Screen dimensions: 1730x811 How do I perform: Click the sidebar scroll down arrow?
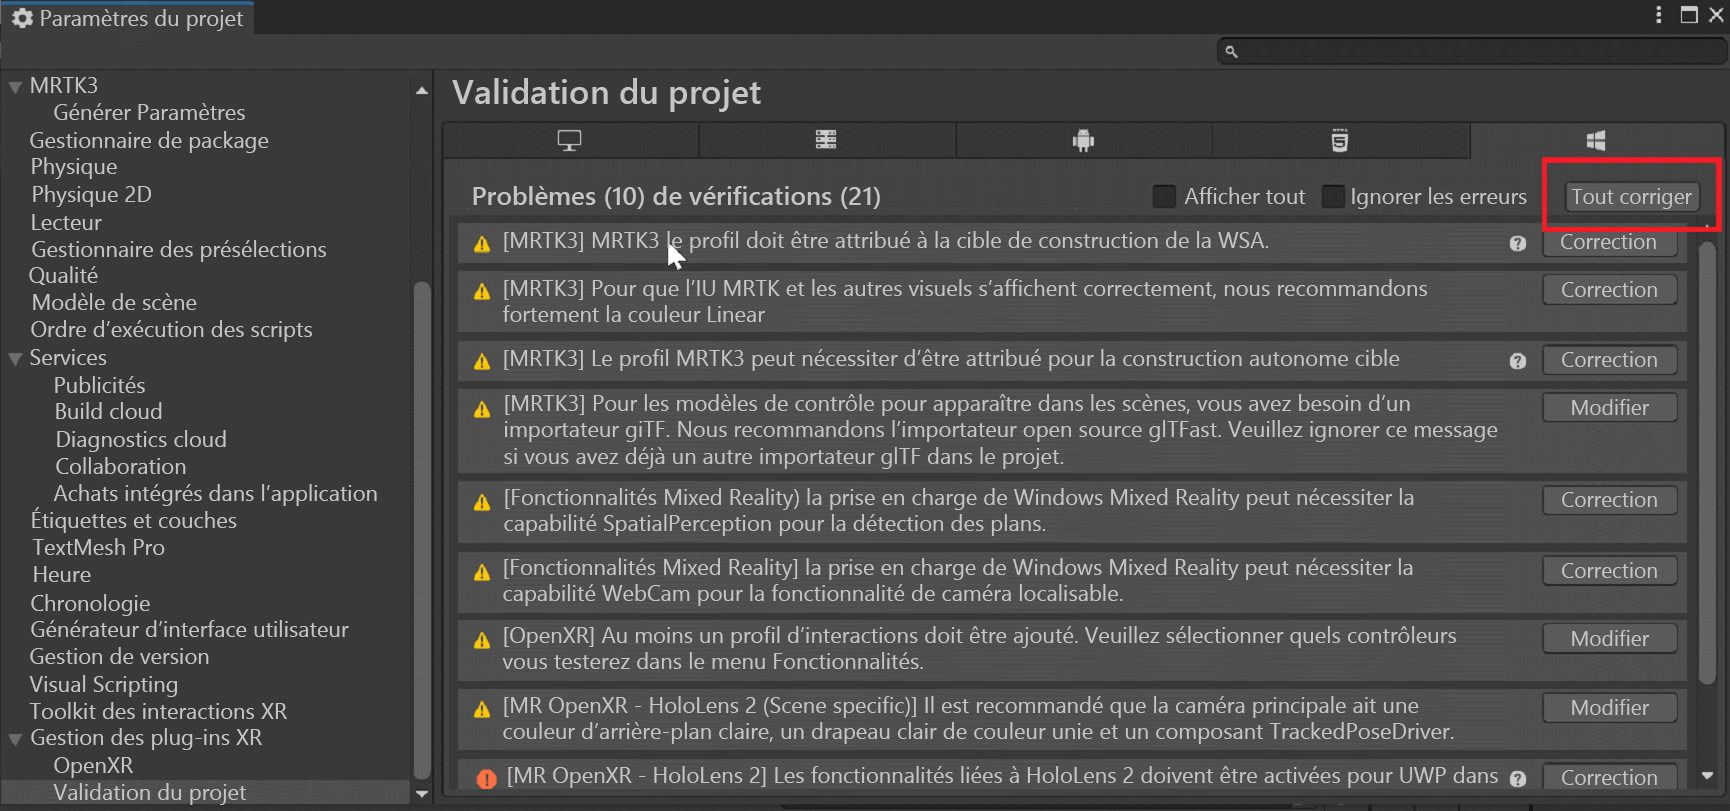(x=422, y=794)
